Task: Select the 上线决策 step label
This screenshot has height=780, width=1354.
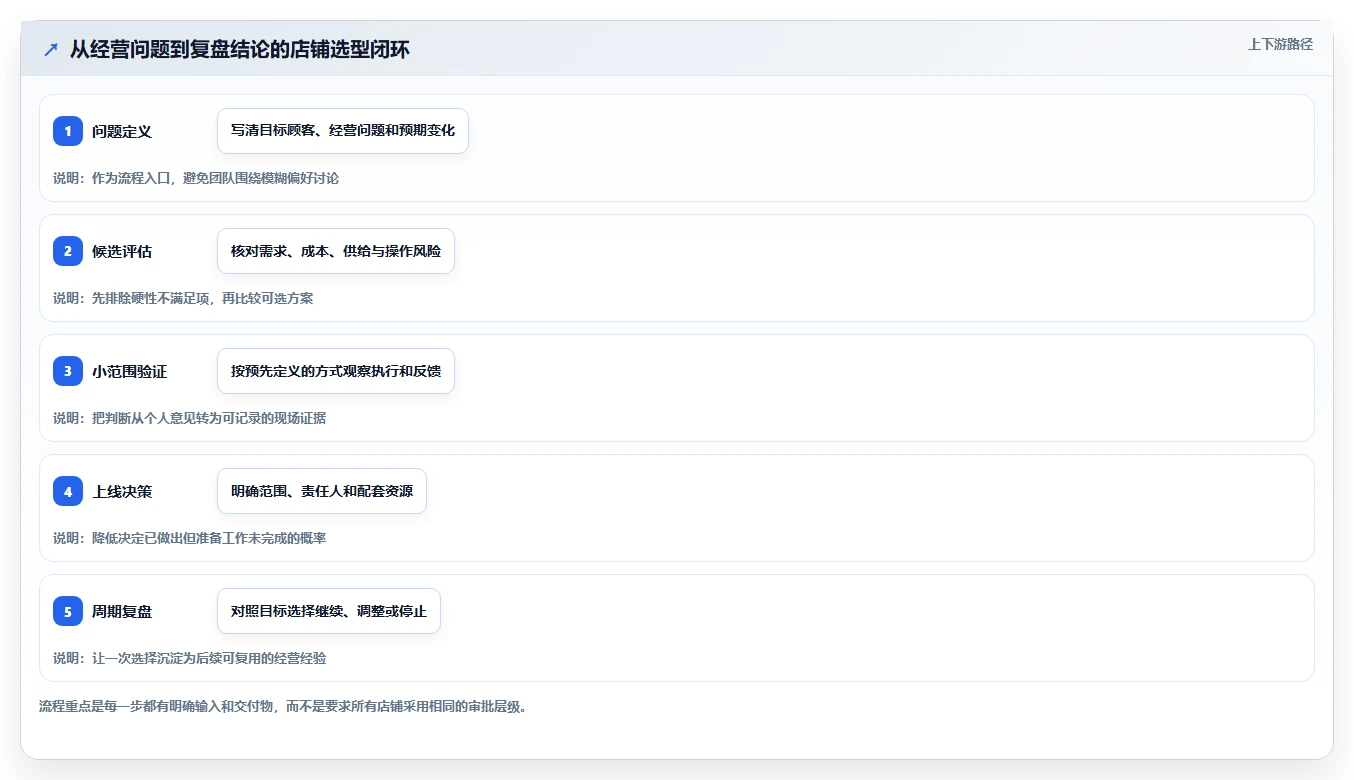Action: [x=122, y=491]
